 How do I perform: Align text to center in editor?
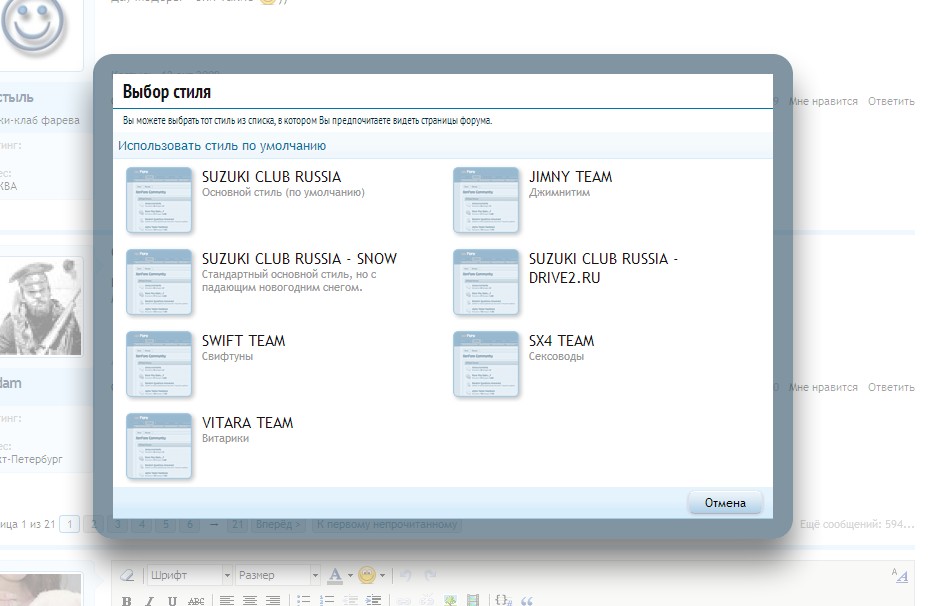(x=250, y=601)
